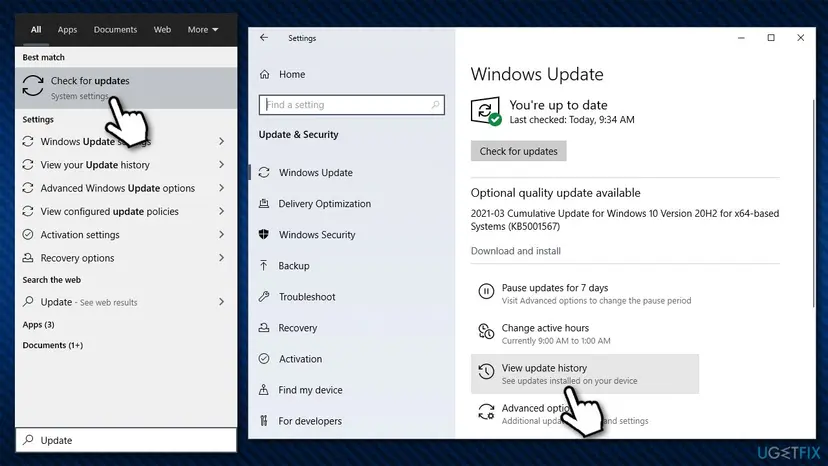Image resolution: width=828 pixels, height=466 pixels.
Task: Click the Advanced options gear-sync icon
Action: [486, 412]
